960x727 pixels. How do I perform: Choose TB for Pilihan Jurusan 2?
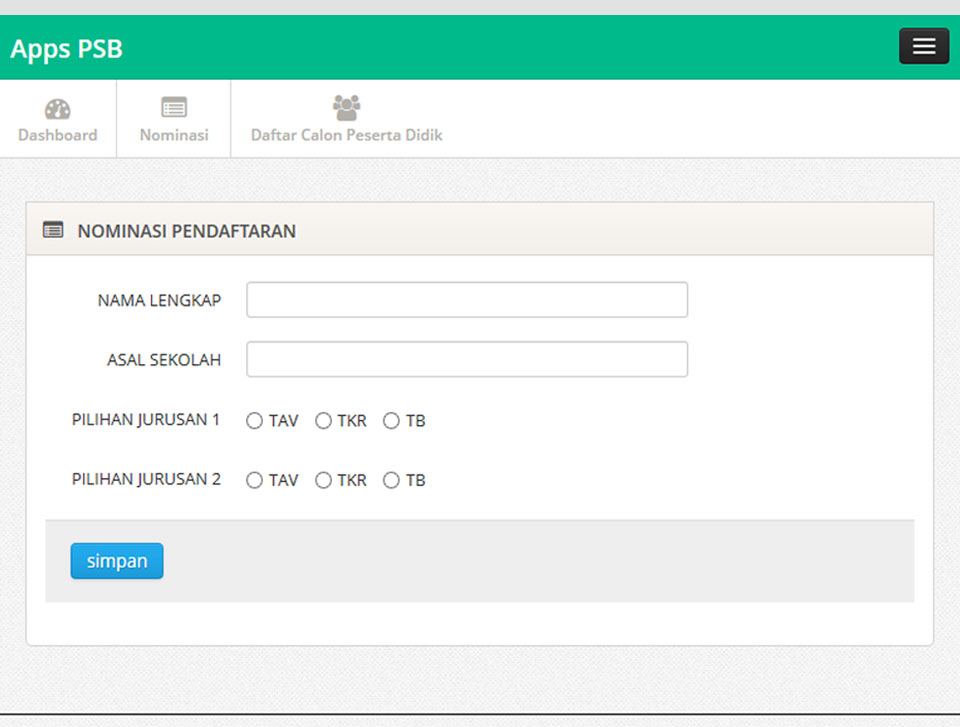[391, 481]
